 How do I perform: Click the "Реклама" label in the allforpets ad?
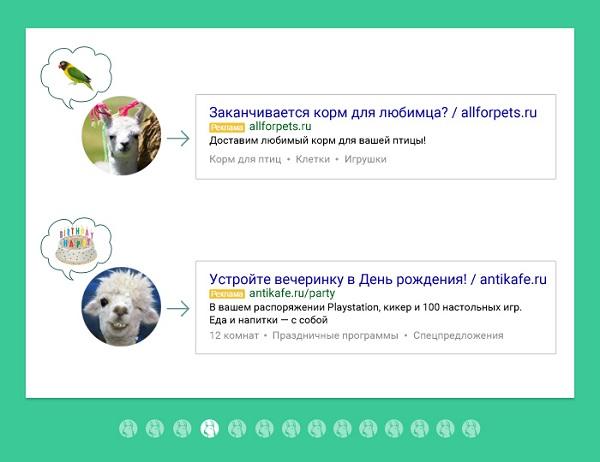[x=227, y=127]
